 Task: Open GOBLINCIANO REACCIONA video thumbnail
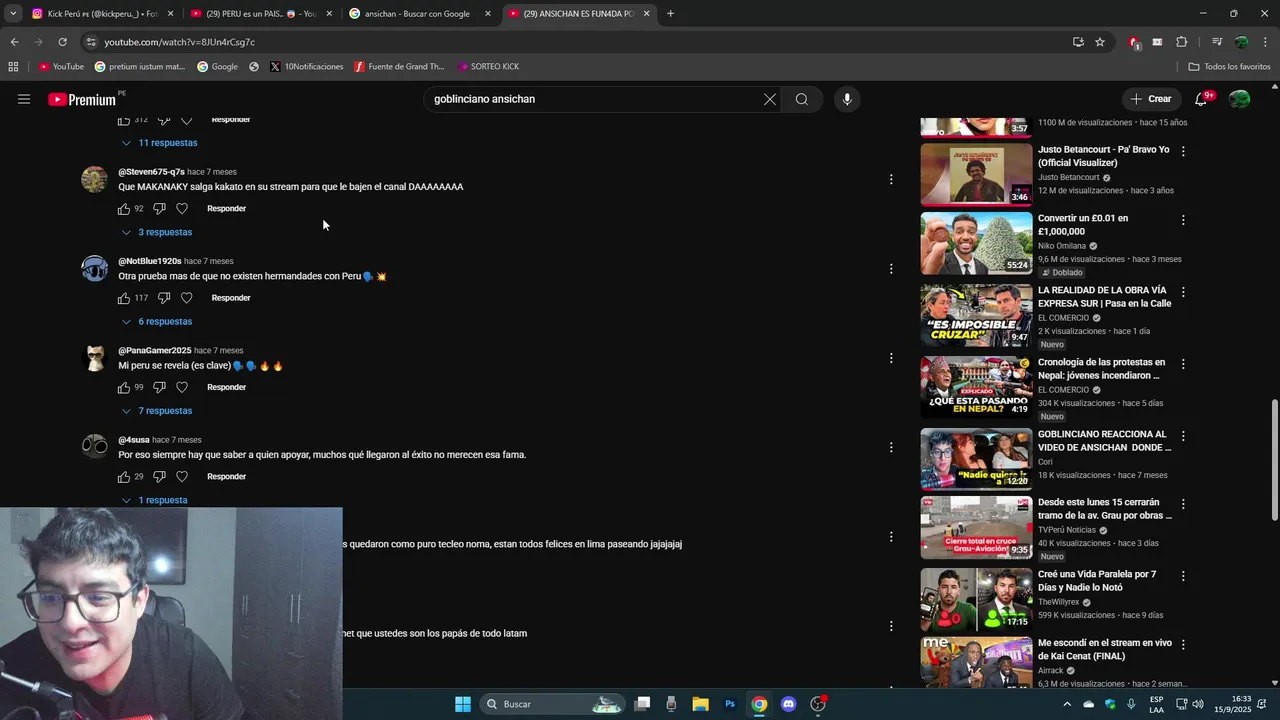[976, 459]
